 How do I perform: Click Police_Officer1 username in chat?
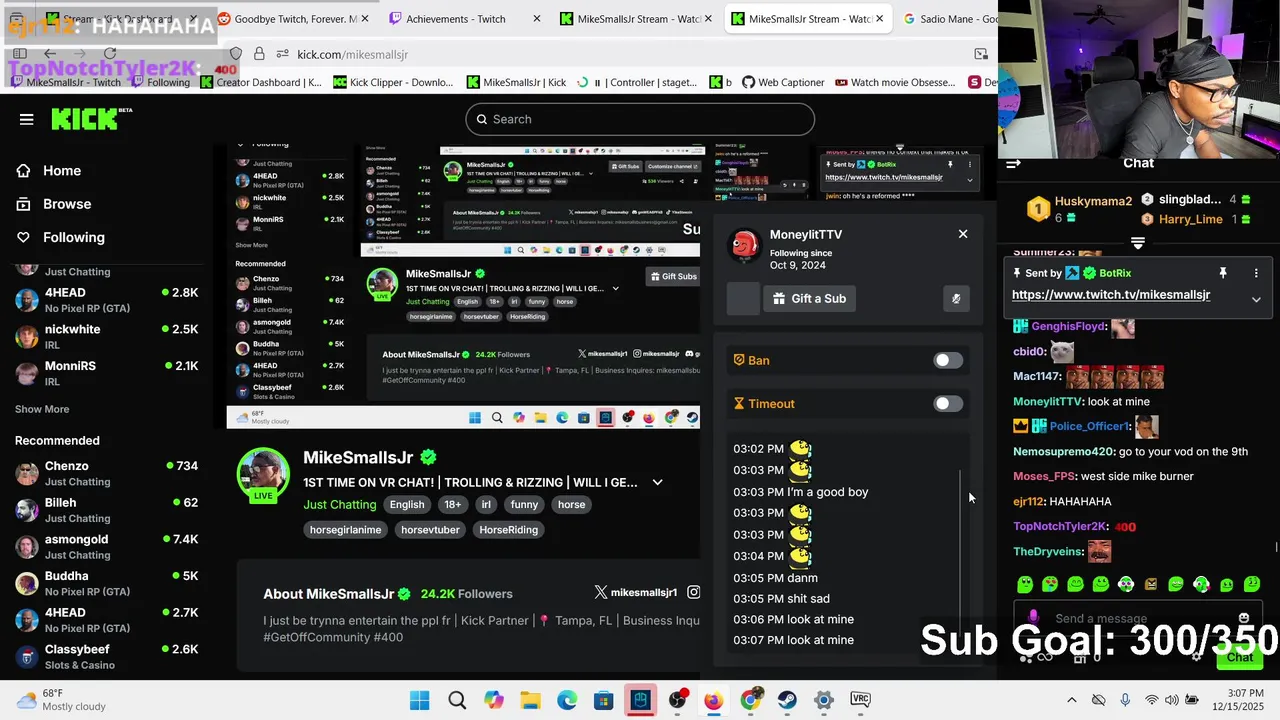(1090, 426)
